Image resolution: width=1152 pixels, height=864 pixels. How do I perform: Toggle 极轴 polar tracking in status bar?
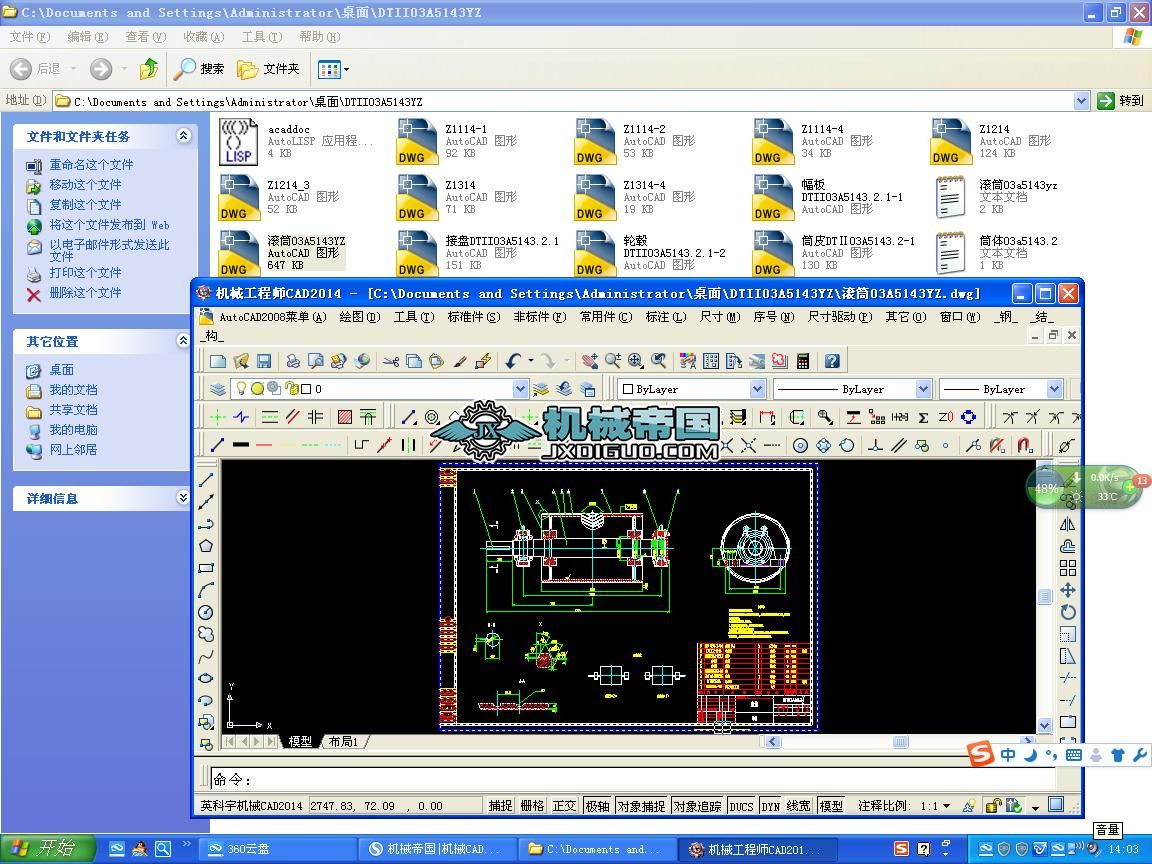(x=597, y=806)
